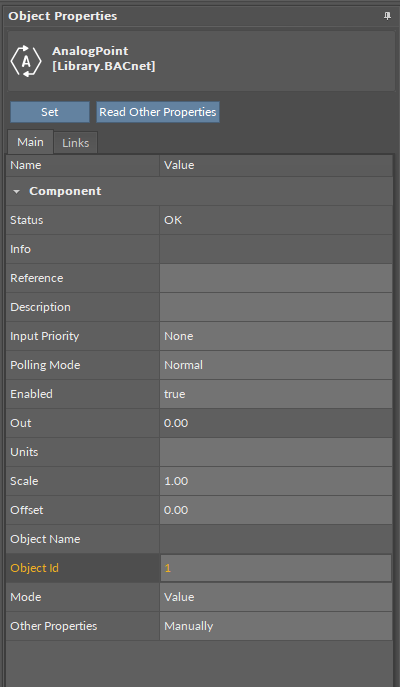Click the AnalogPoint hexagon icon
The height and width of the screenshot is (687, 400).
tap(26, 61)
